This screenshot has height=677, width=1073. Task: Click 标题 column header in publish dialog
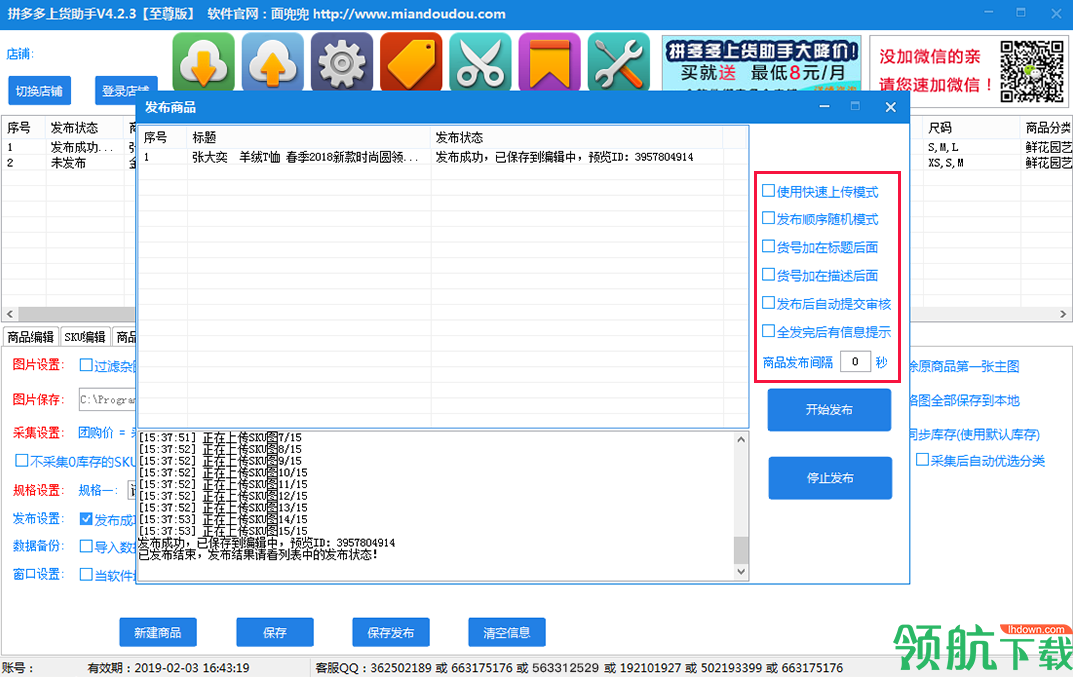point(309,138)
